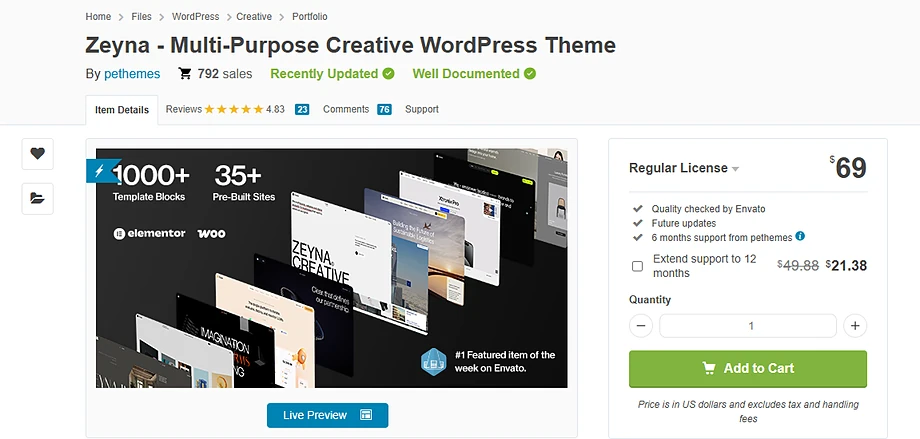Viewport: 920px width, 439px height.
Task: Click the info icon next to support
Action: click(x=800, y=237)
